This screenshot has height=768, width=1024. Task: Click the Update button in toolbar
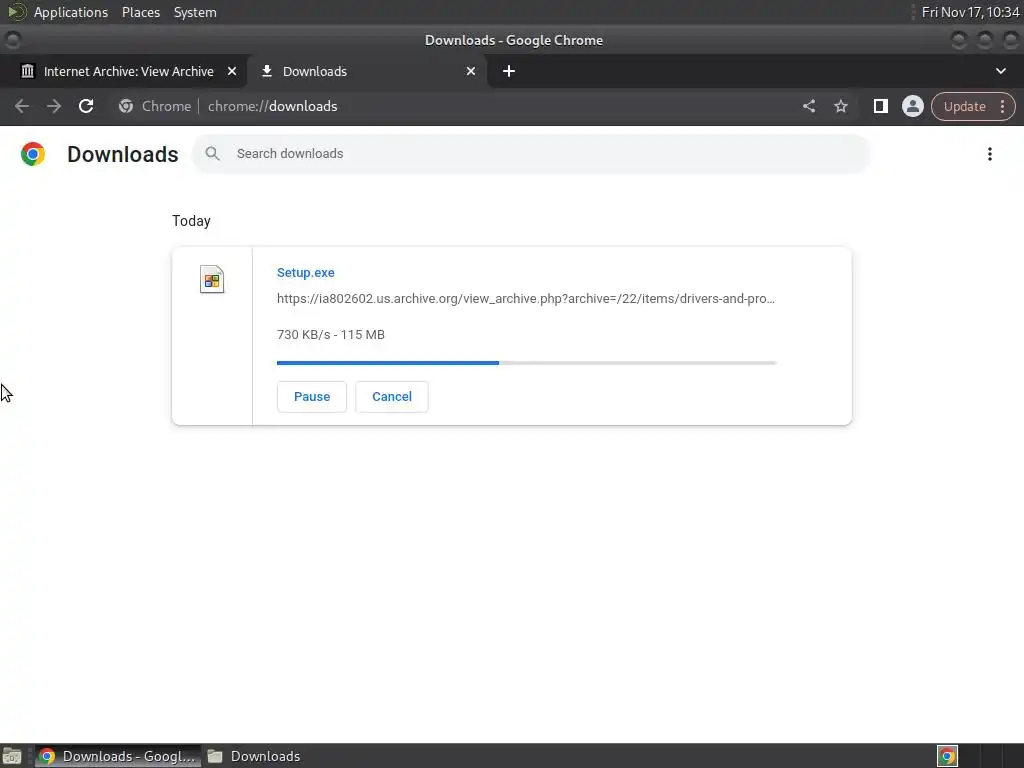pyautogui.click(x=964, y=106)
